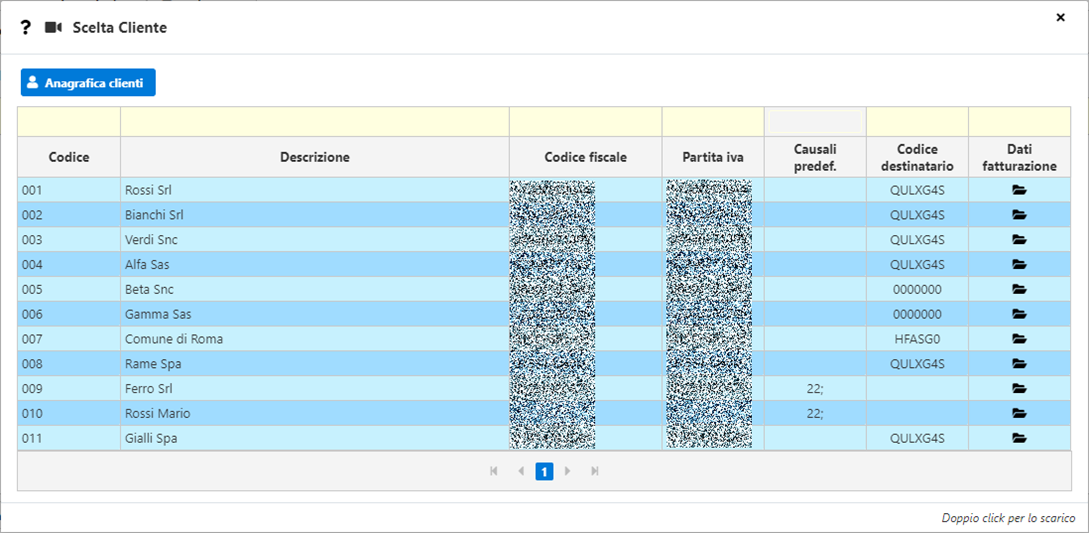The image size is (1089, 533).
Task: Sort by the Codice destinatario column header
Action: pyautogui.click(x=917, y=157)
